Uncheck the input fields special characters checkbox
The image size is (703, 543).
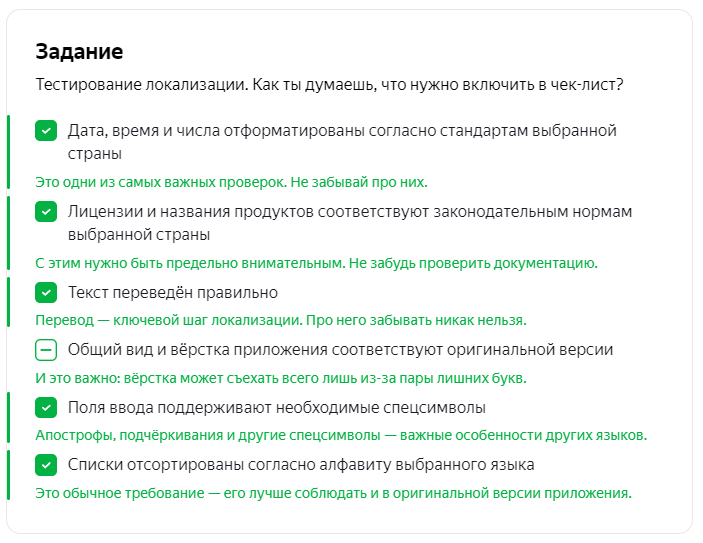46,408
